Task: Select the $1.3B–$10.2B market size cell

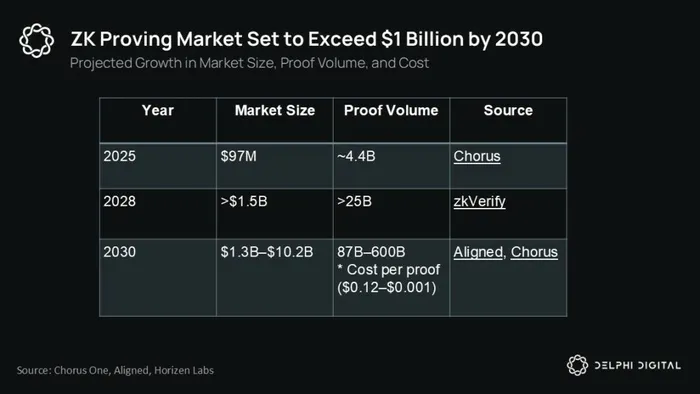Action: (x=275, y=278)
